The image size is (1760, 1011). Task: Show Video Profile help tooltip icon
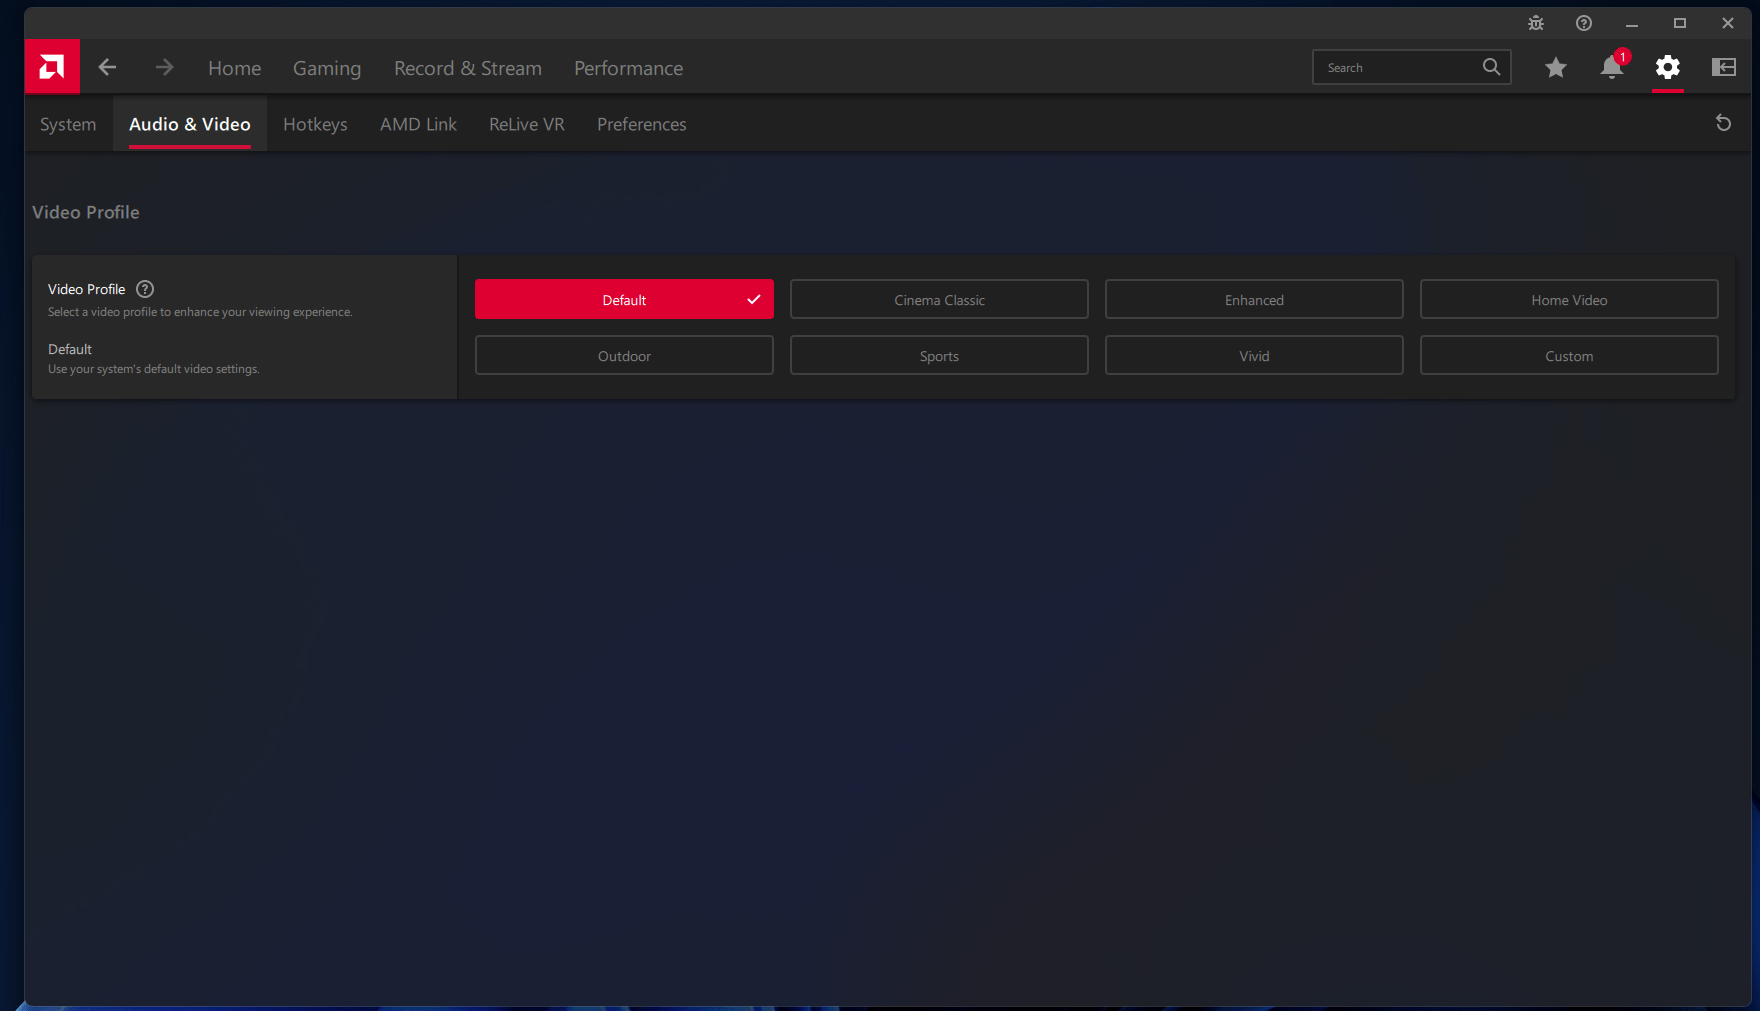[145, 289]
